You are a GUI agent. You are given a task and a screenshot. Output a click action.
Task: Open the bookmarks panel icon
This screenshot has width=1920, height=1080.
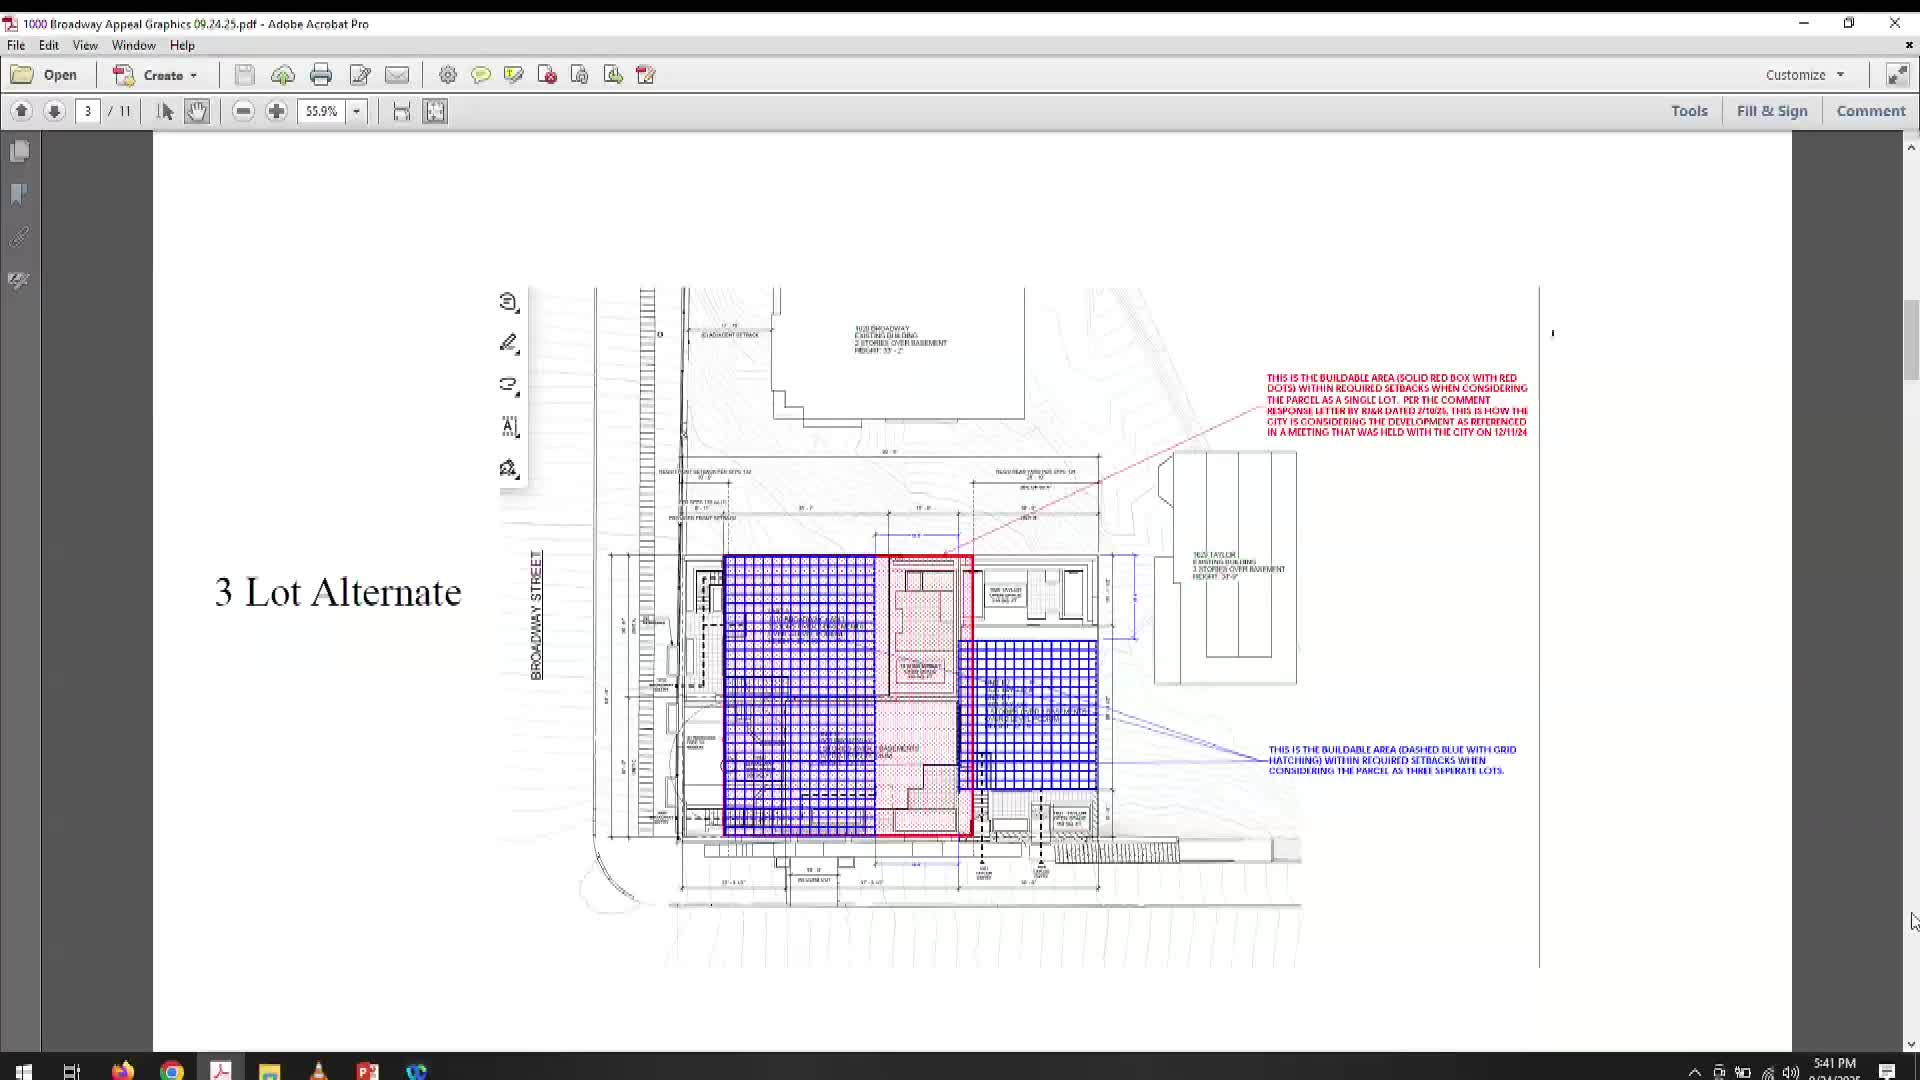pos(19,194)
